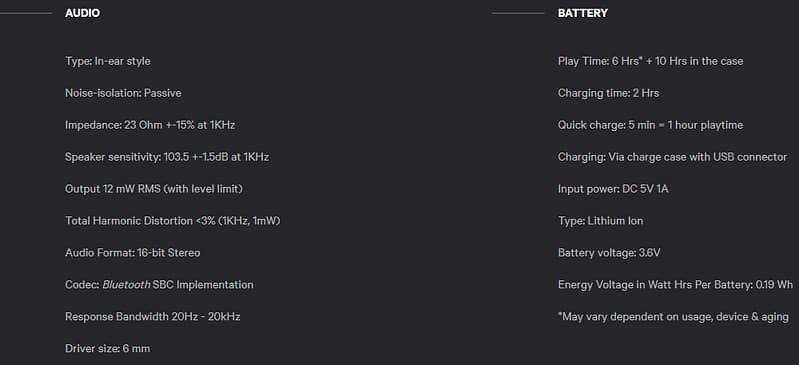The width and height of the screenshot is (799, 365).
Task: Click the Battery voltage 3.6V text
Action: click(x=609, y=253)
